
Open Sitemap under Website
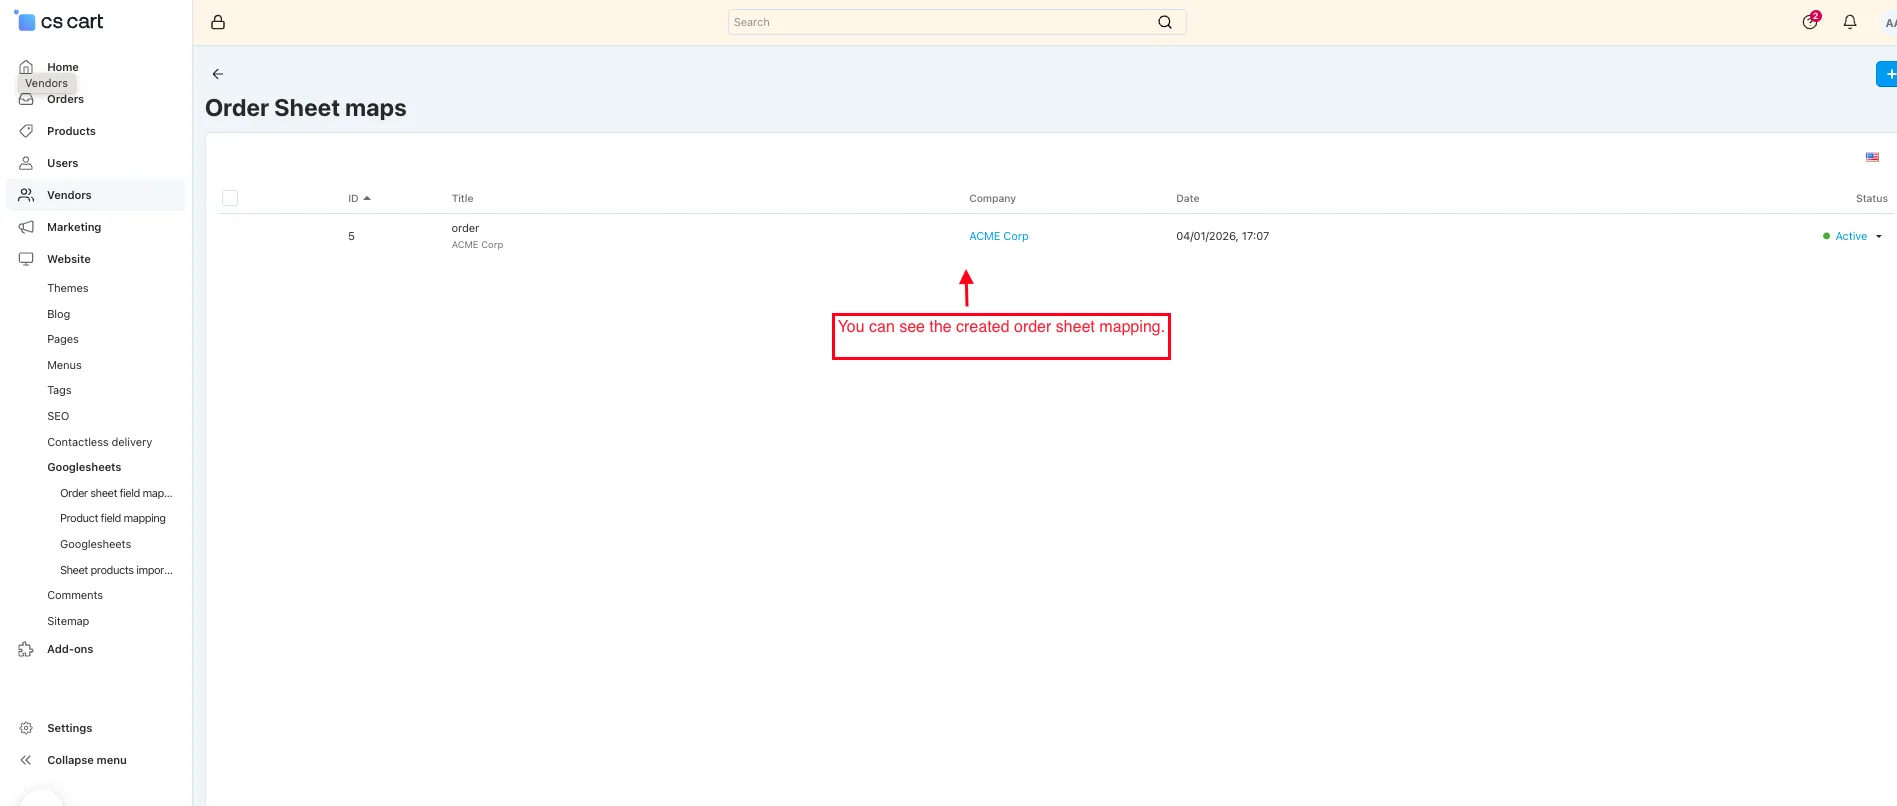pos(68,621)
